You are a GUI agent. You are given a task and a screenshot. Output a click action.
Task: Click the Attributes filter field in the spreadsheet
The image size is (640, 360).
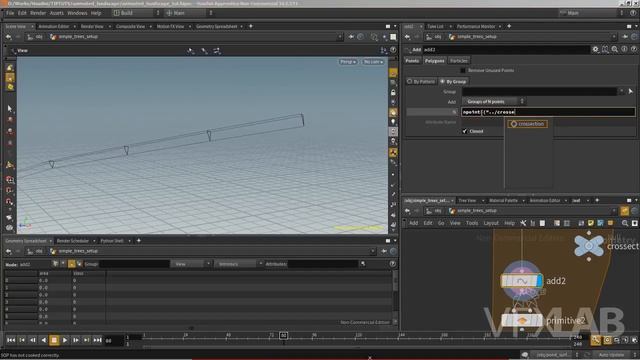click(x=322, y=264)
